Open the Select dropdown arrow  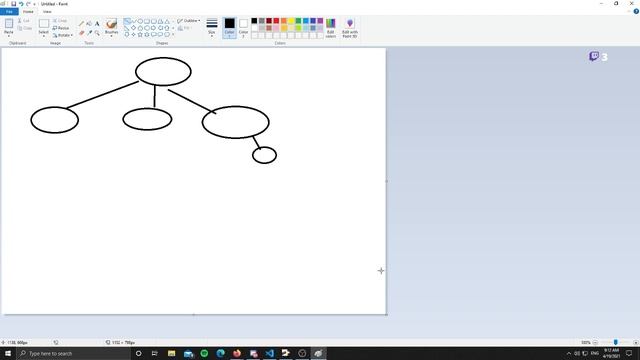click(x=44, y=36)
